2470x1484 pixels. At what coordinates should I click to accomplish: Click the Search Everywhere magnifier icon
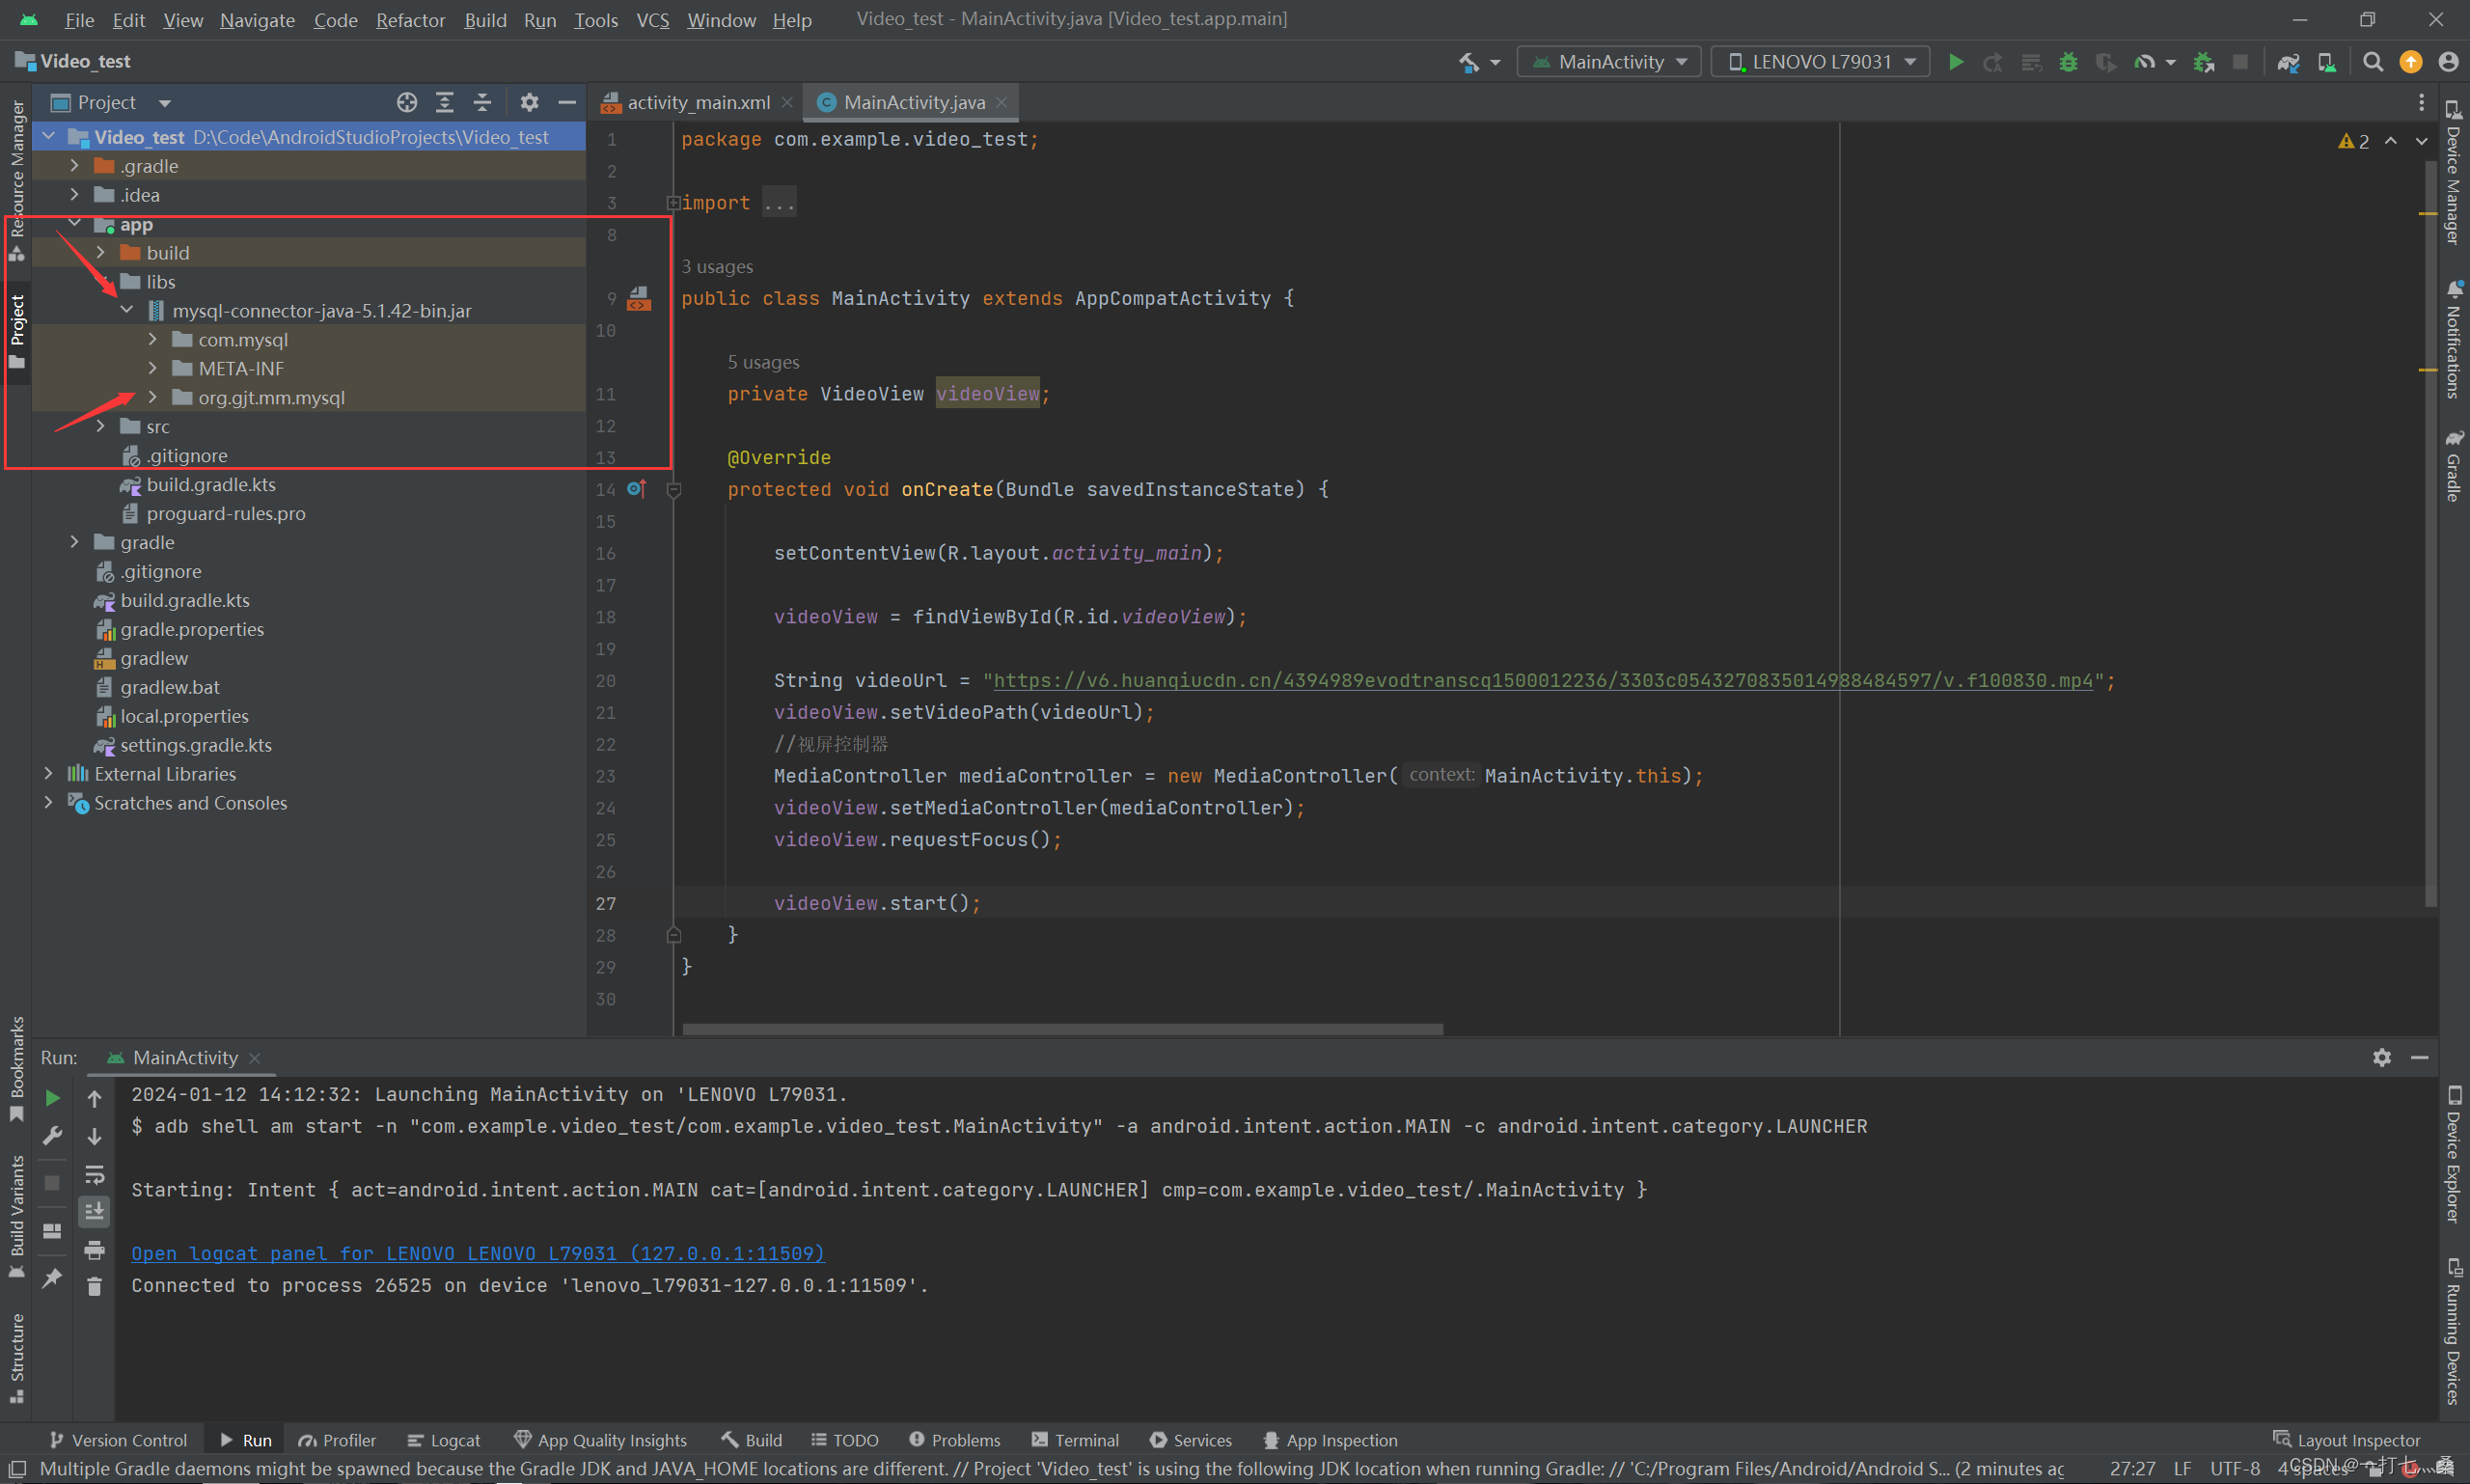click(x=2372, y=62)
